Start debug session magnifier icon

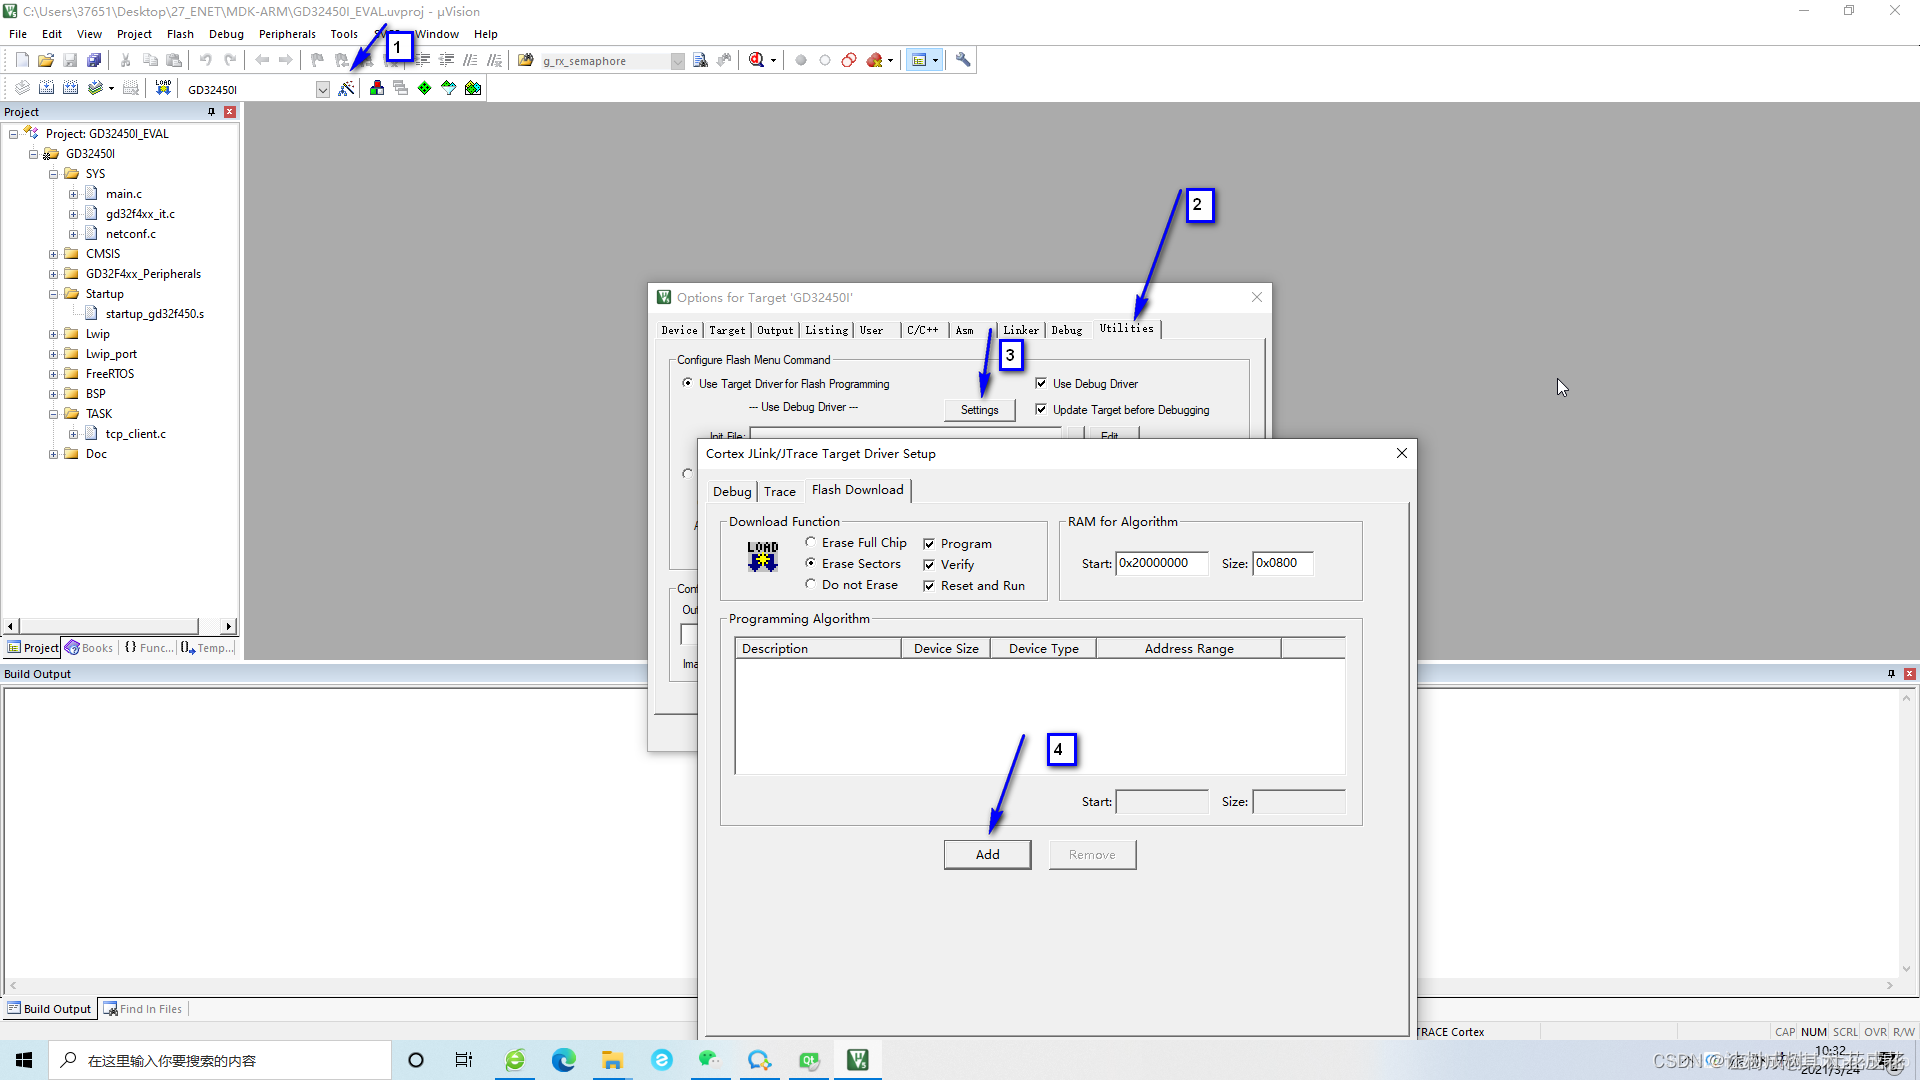tap(757, 61)
